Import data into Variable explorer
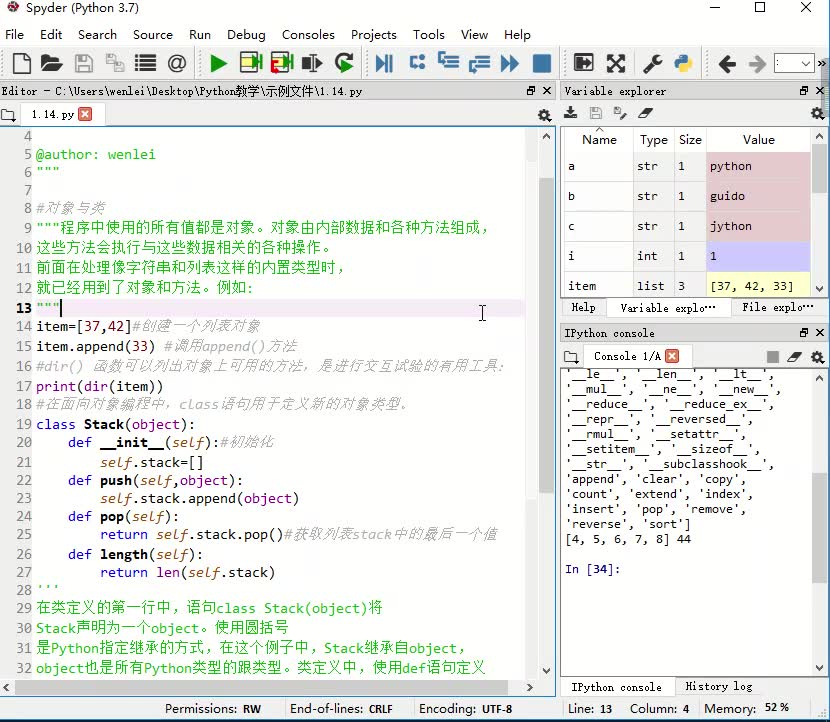Viewport: 830px width, 722px height. click(x=572, y=114)
